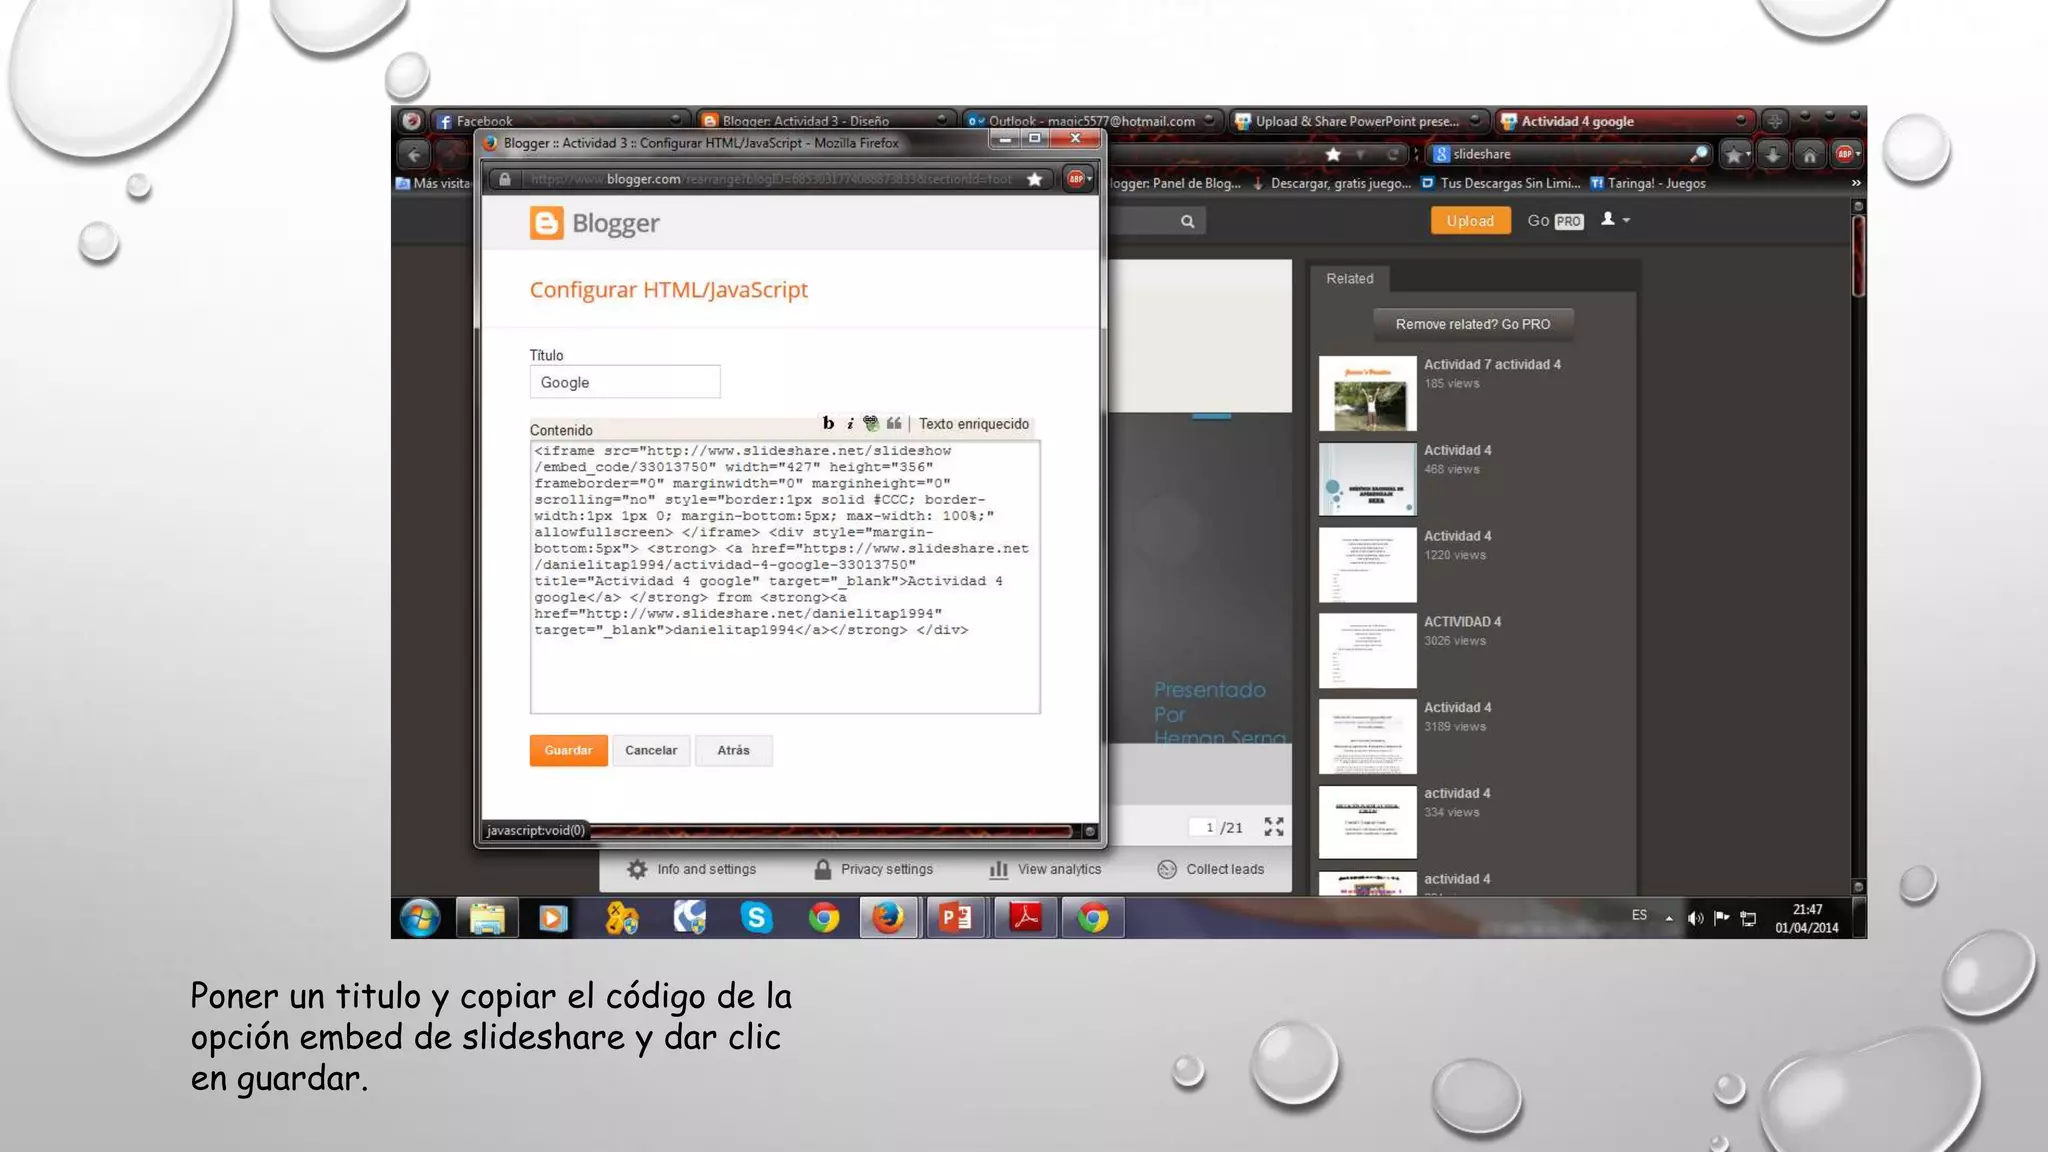2048x1152 pixels.
Task: Open ACTIVIDAD 4 with 3026 views
Action: click(x=1367, y=651)
